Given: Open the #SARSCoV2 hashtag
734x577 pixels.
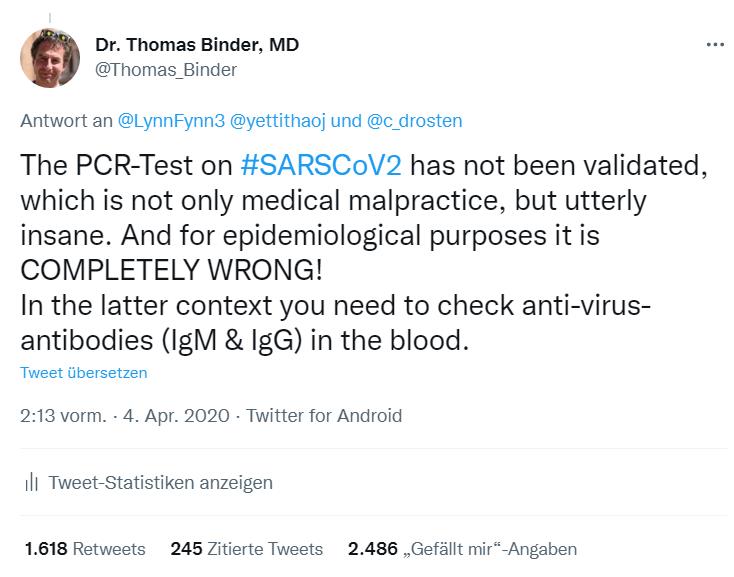Looking at the screenshot, I should coord(321,165).
